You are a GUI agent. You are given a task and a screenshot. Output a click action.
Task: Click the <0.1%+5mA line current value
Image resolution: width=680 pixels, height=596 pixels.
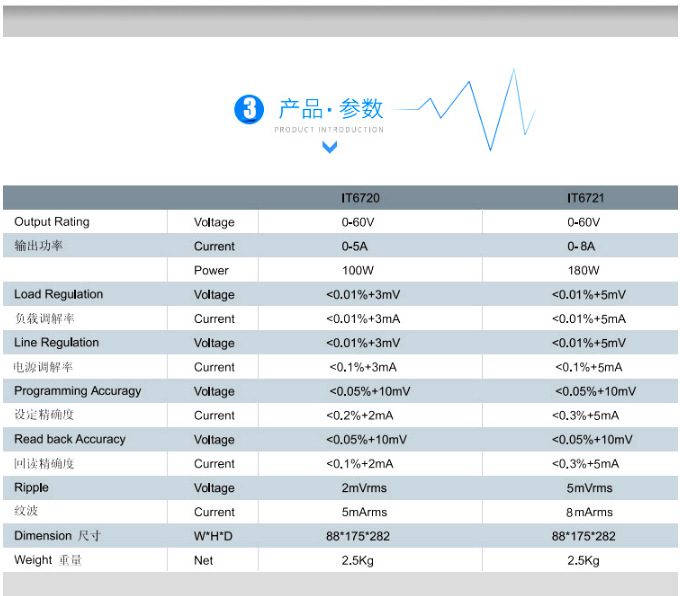point(589,367)
